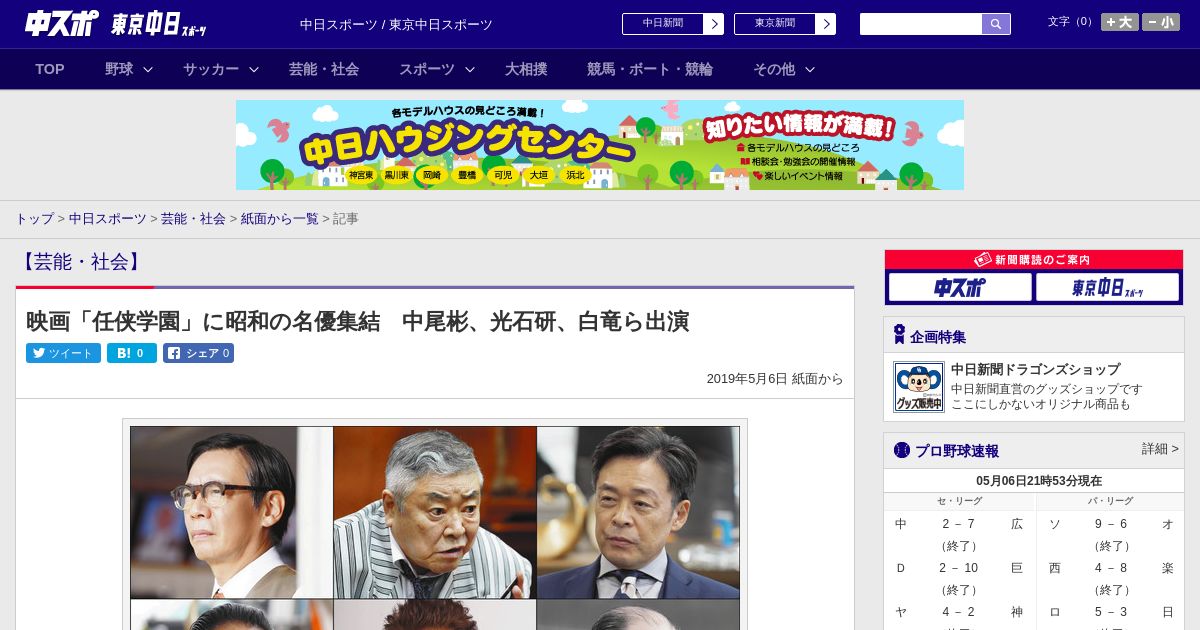Click the 企画特集 ribbon icon
The width and height of the screenshot is (1200, 630).
pos(899,335)
